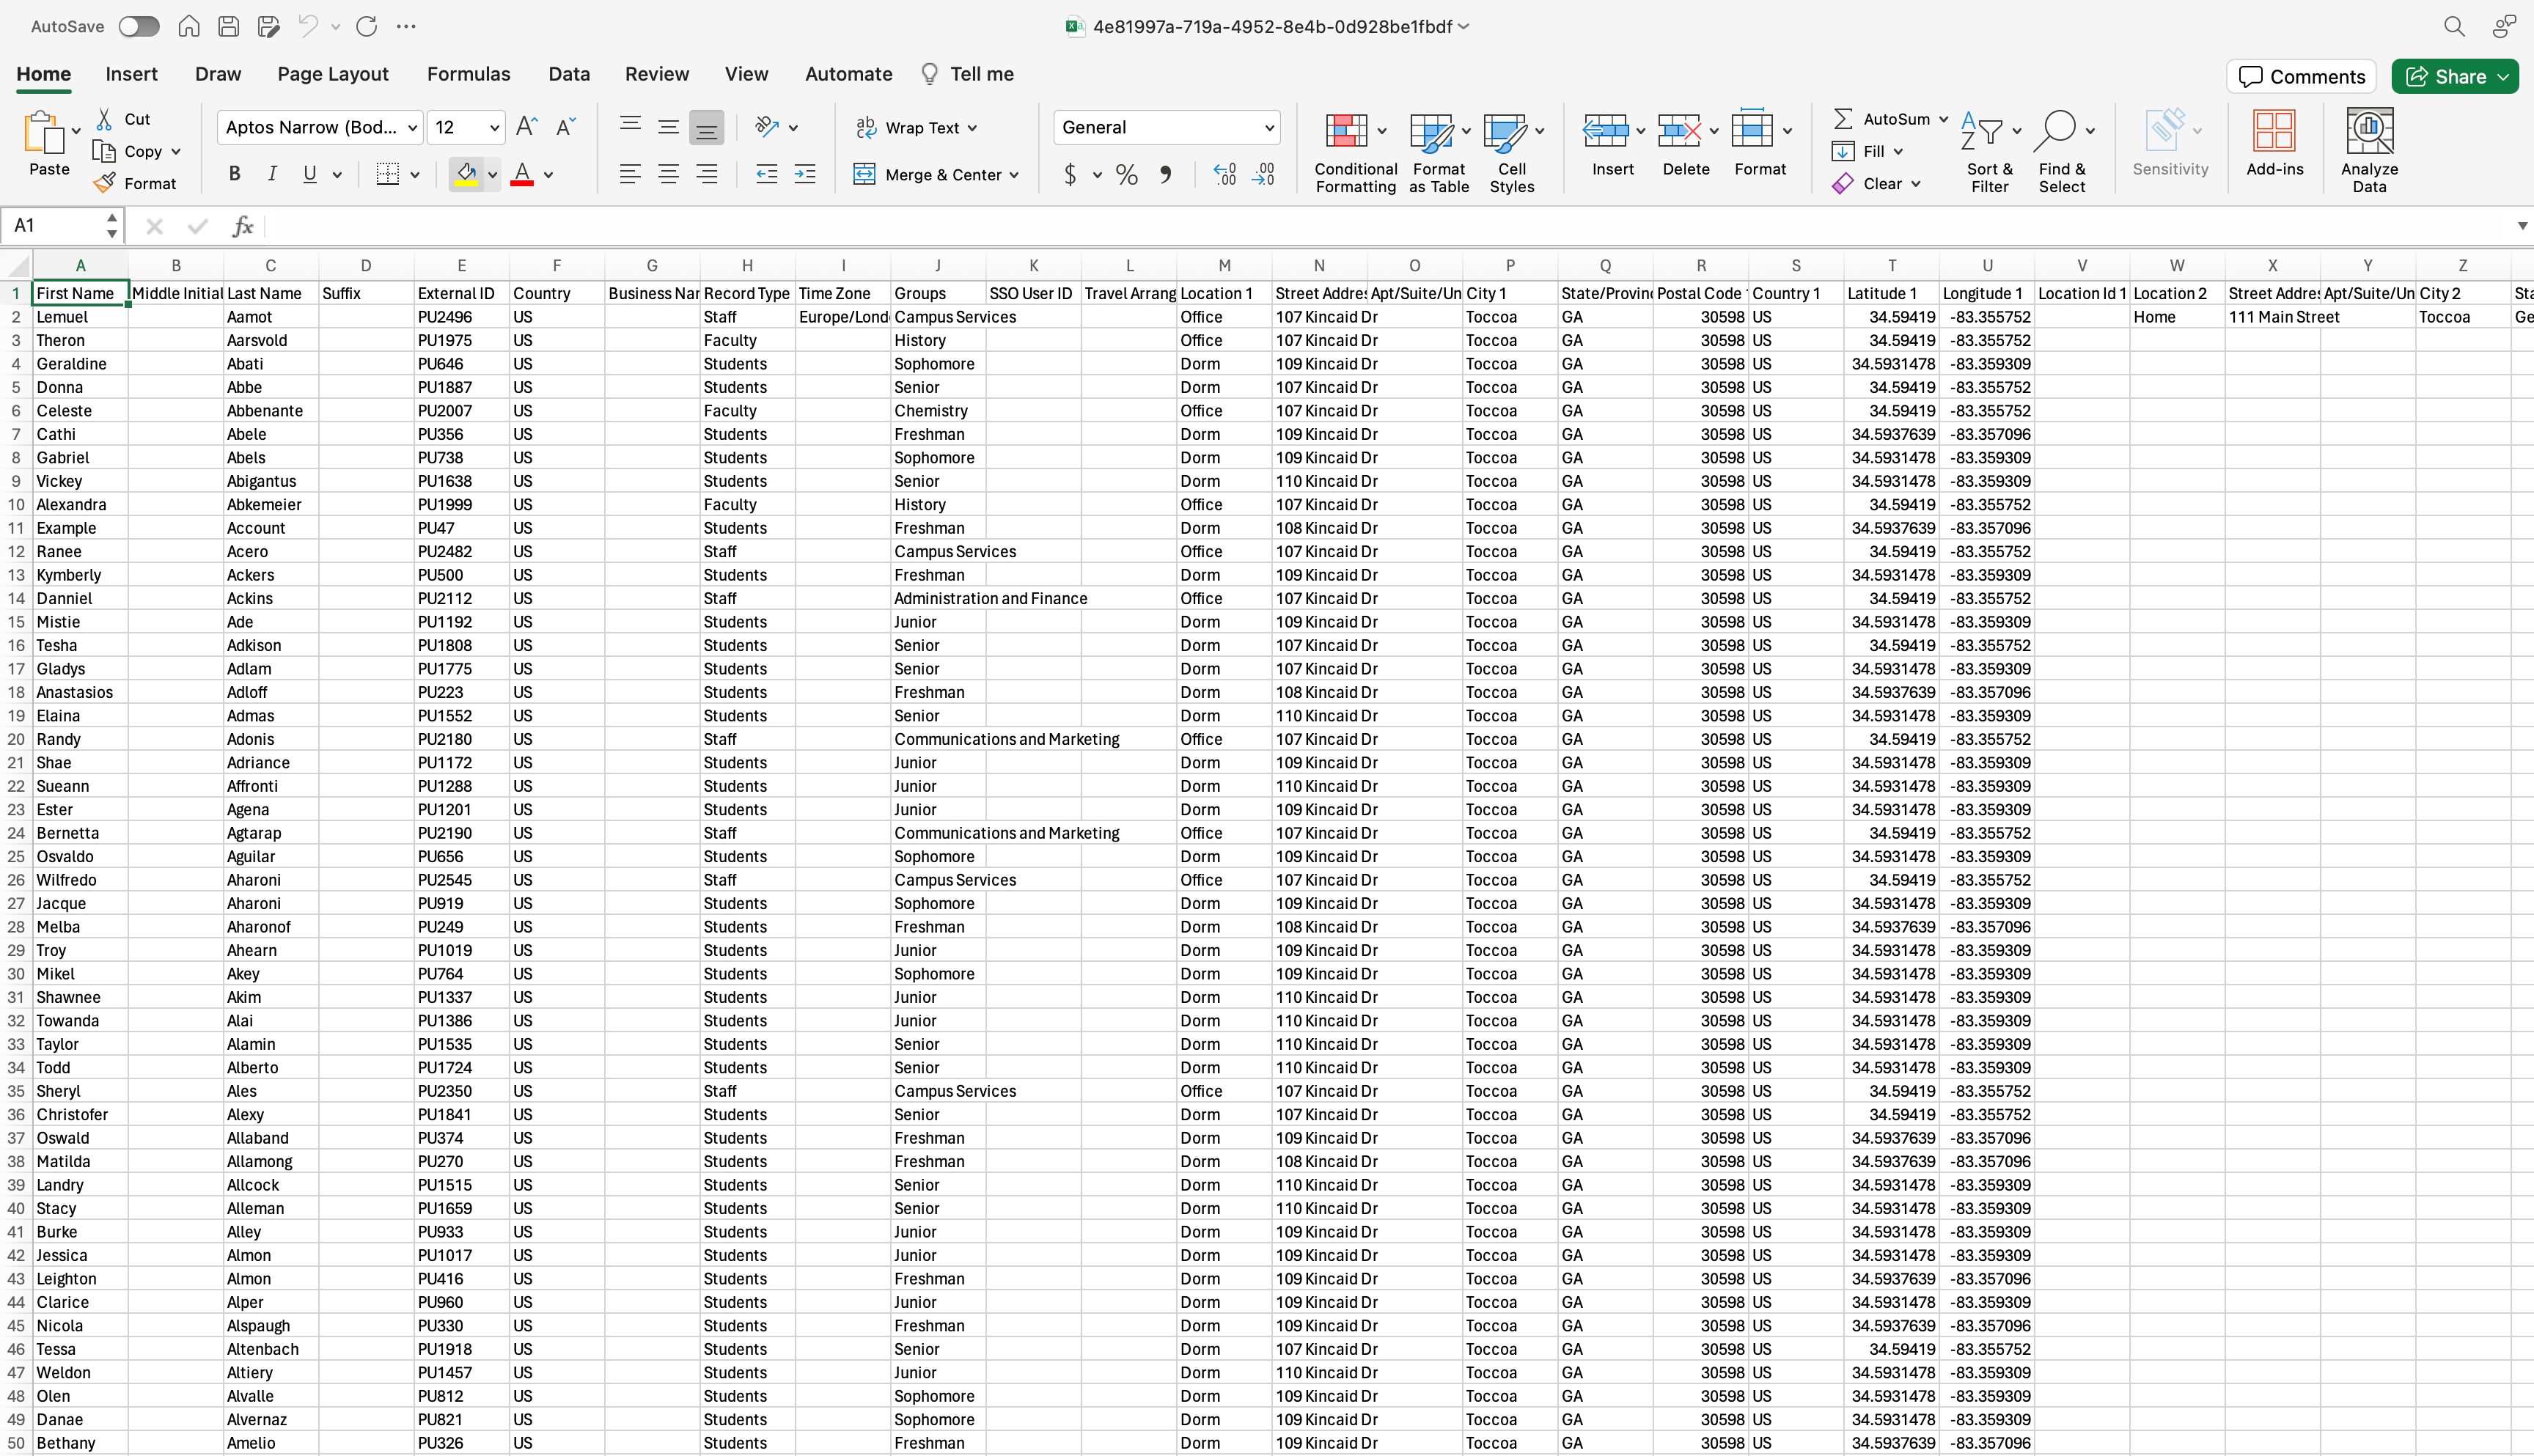Click the Insert cells icon
This screenshot has width=2534, height=1456.
tap(1606, 130)
